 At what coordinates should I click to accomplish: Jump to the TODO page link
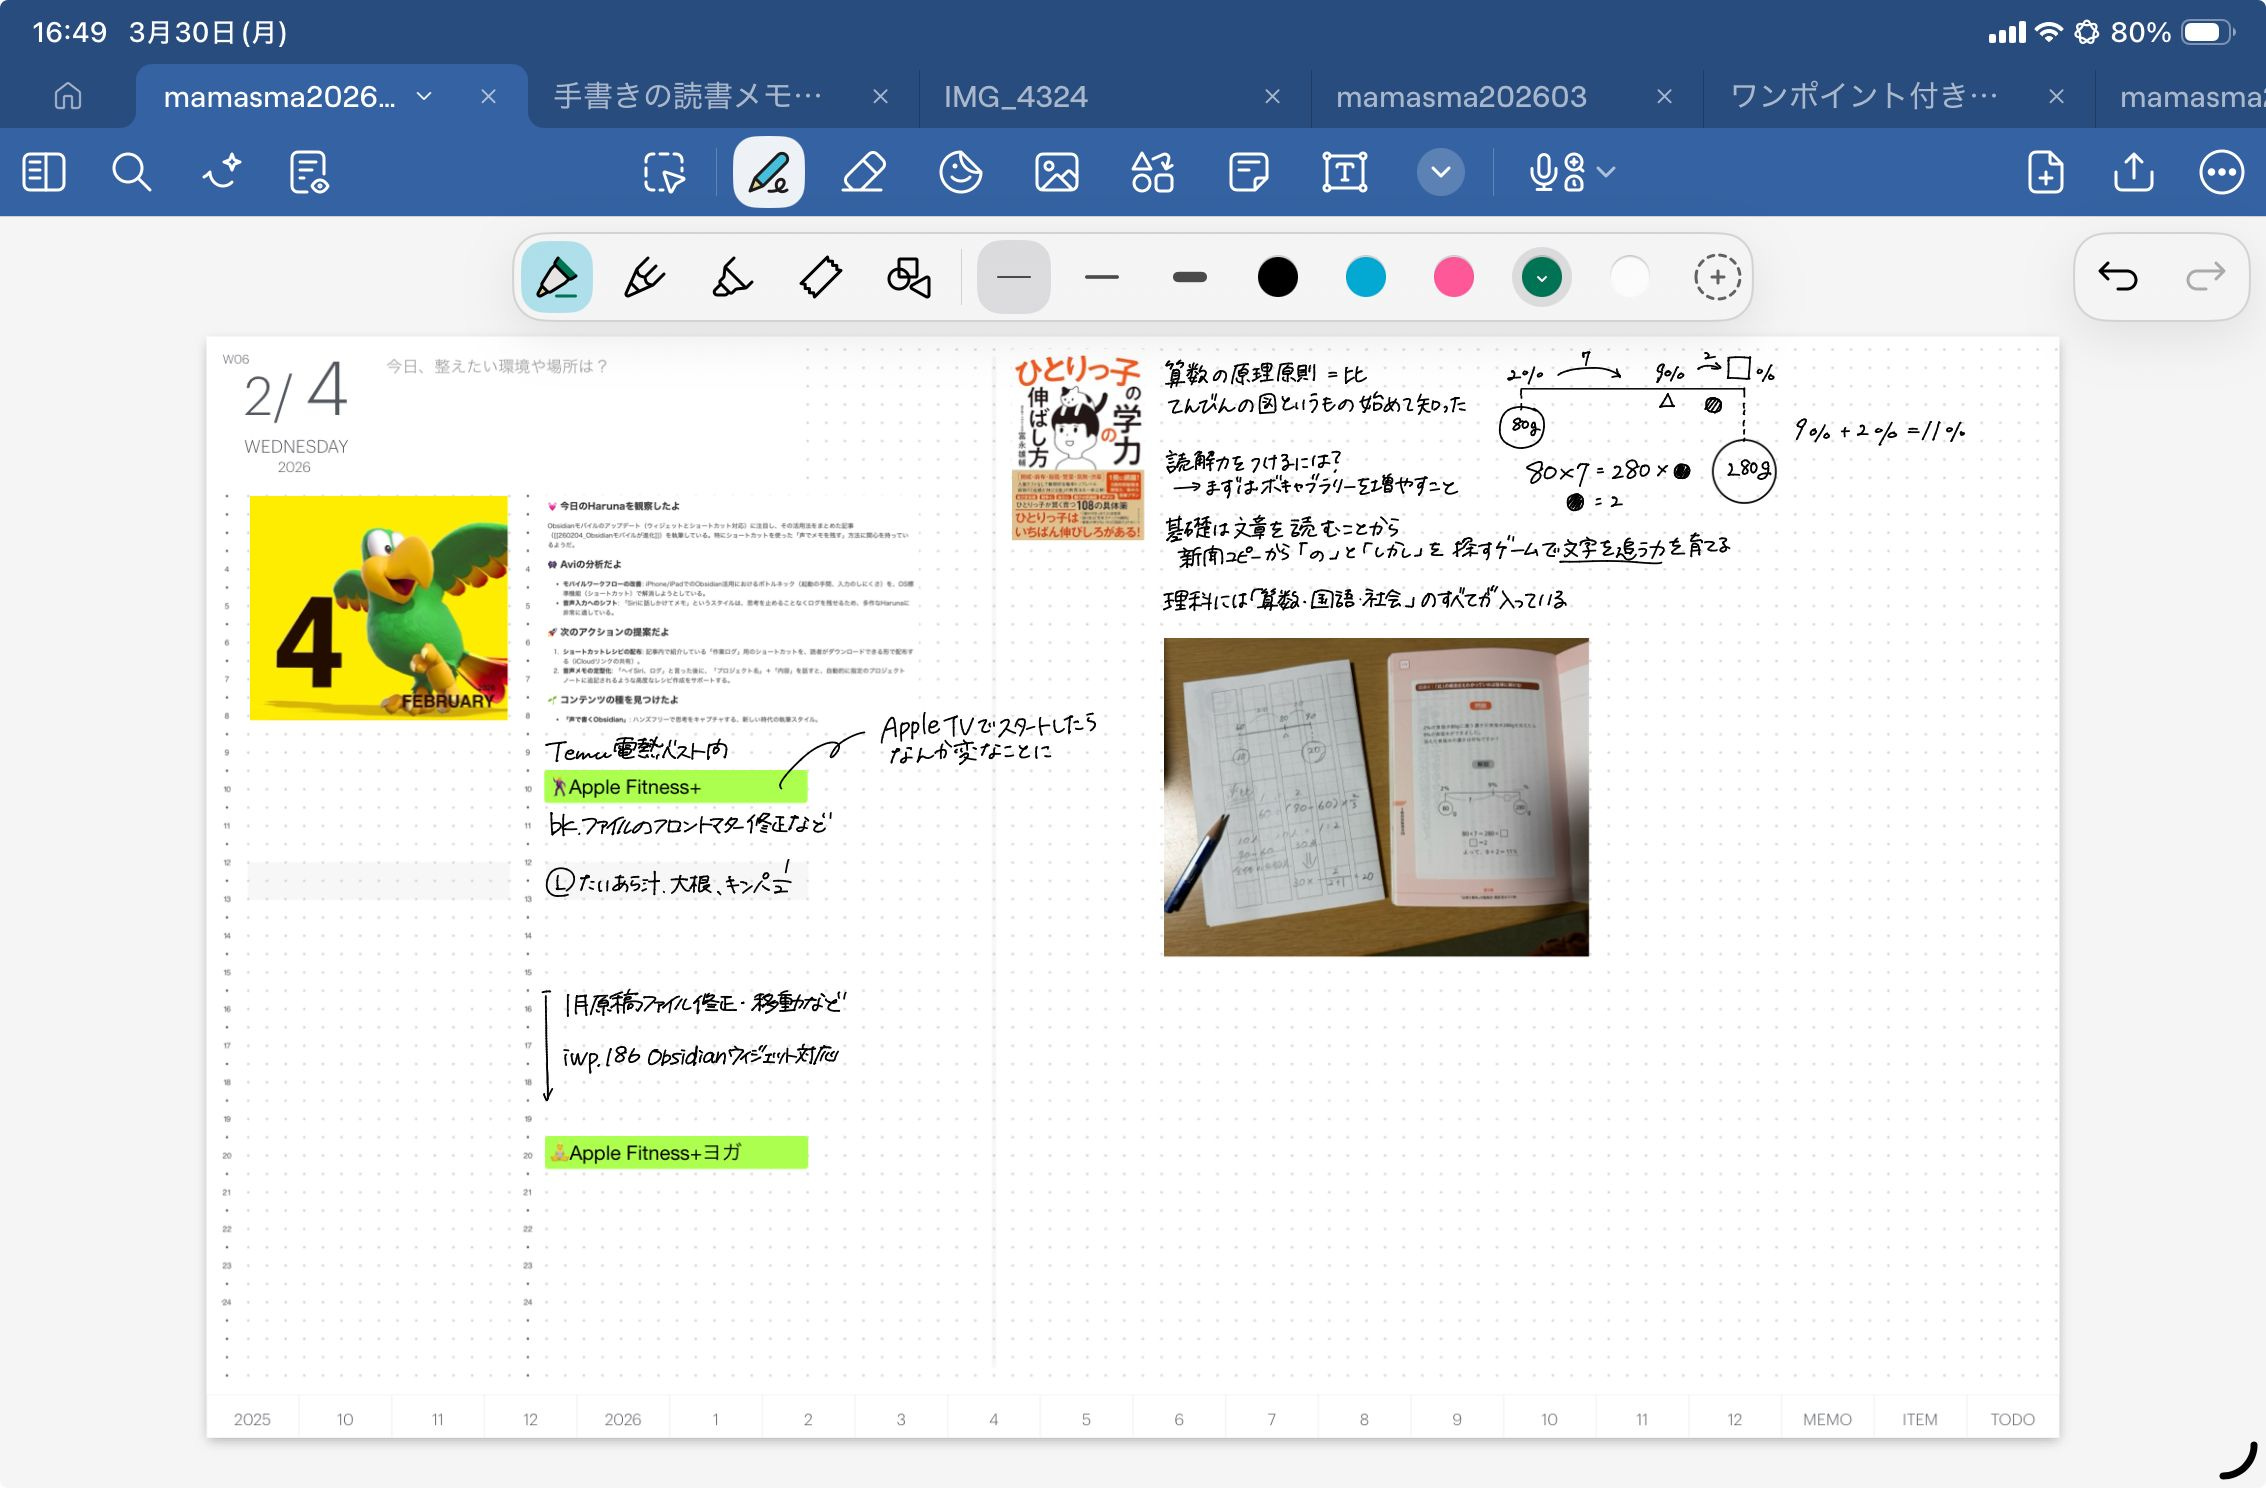pyautogui.click(x=2011, y=1419)
